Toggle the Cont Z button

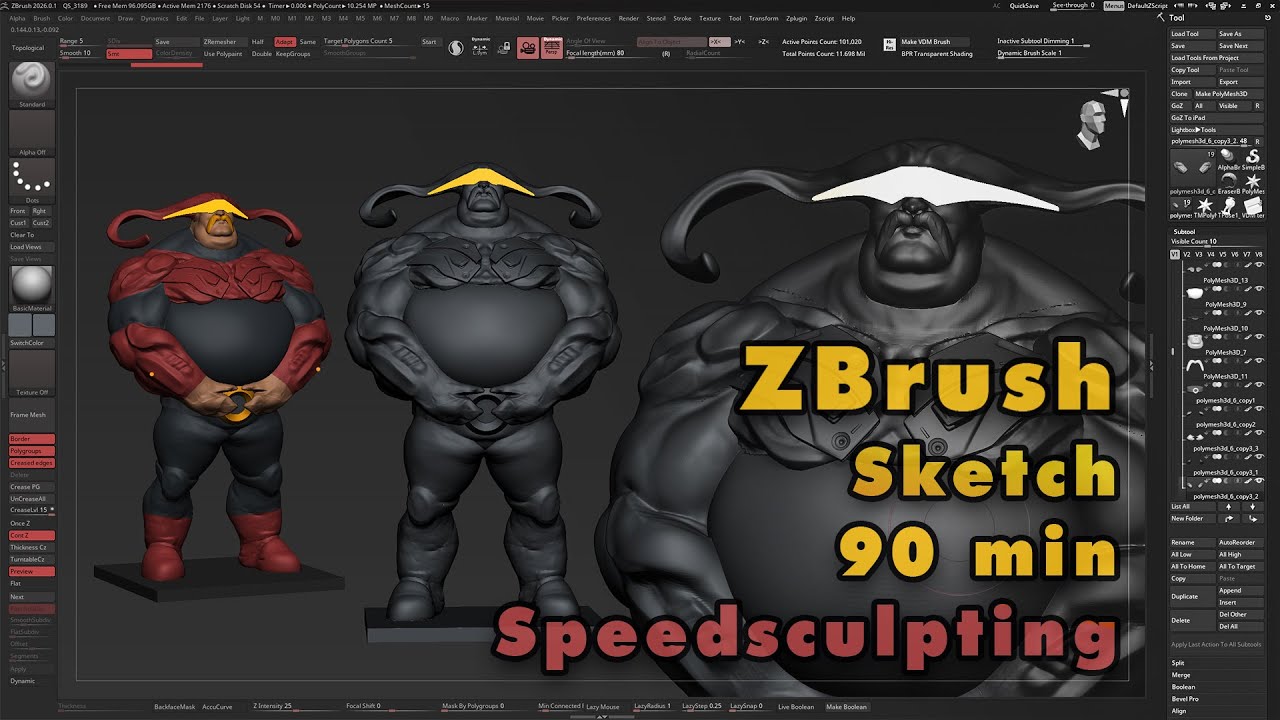click(31, 535)
